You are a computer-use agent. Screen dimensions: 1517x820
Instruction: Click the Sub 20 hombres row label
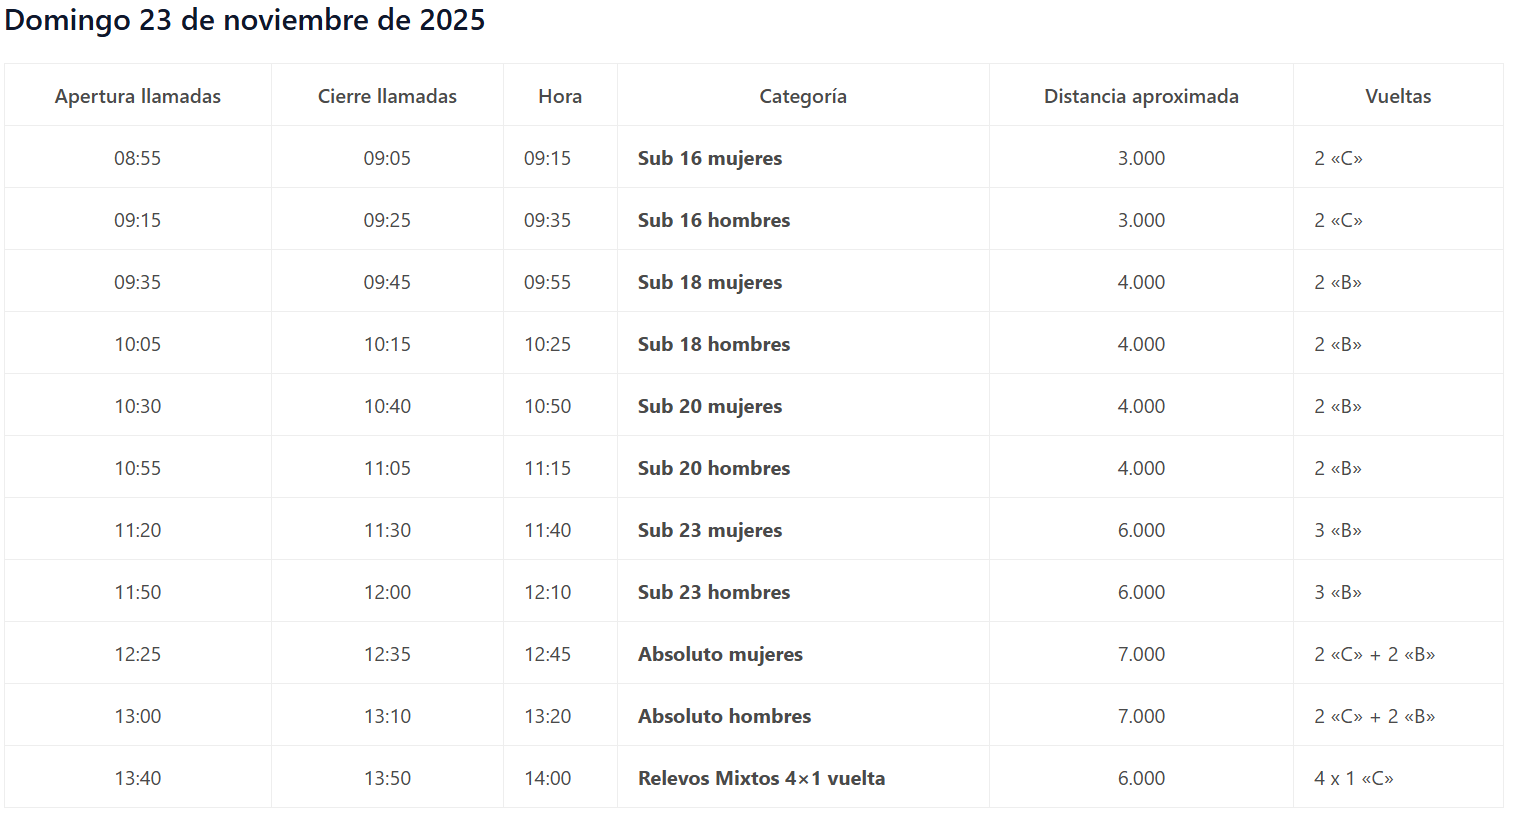pyautogui.click(x=714, y=469)
